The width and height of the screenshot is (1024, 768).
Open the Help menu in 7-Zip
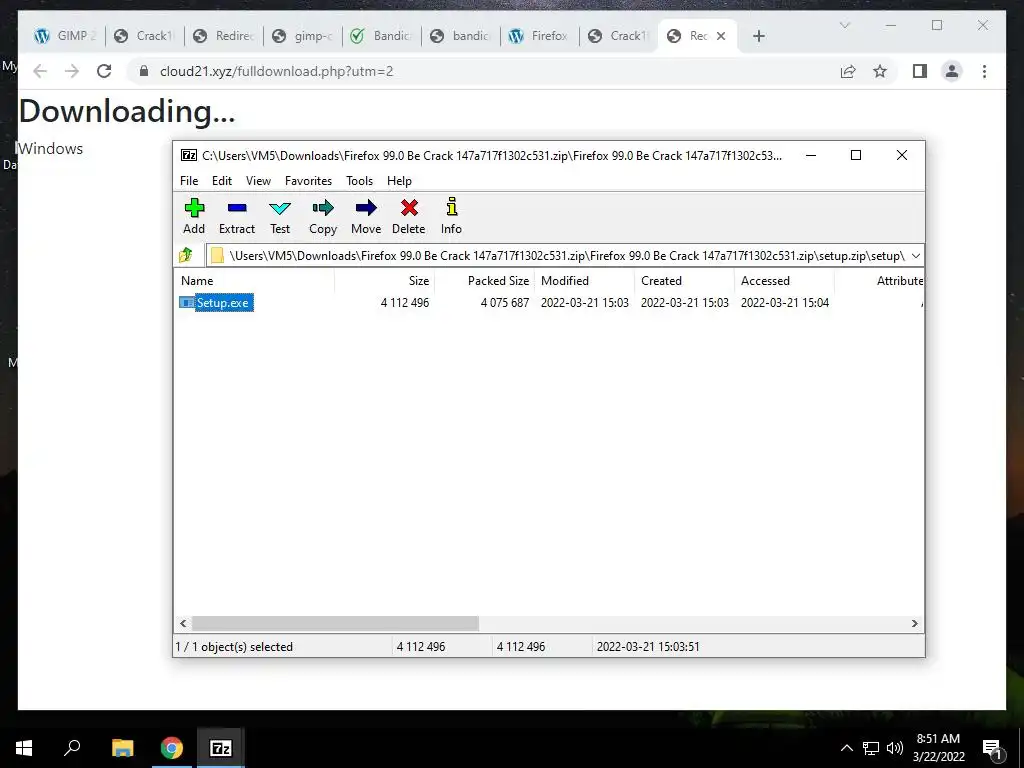pos(399,181)
